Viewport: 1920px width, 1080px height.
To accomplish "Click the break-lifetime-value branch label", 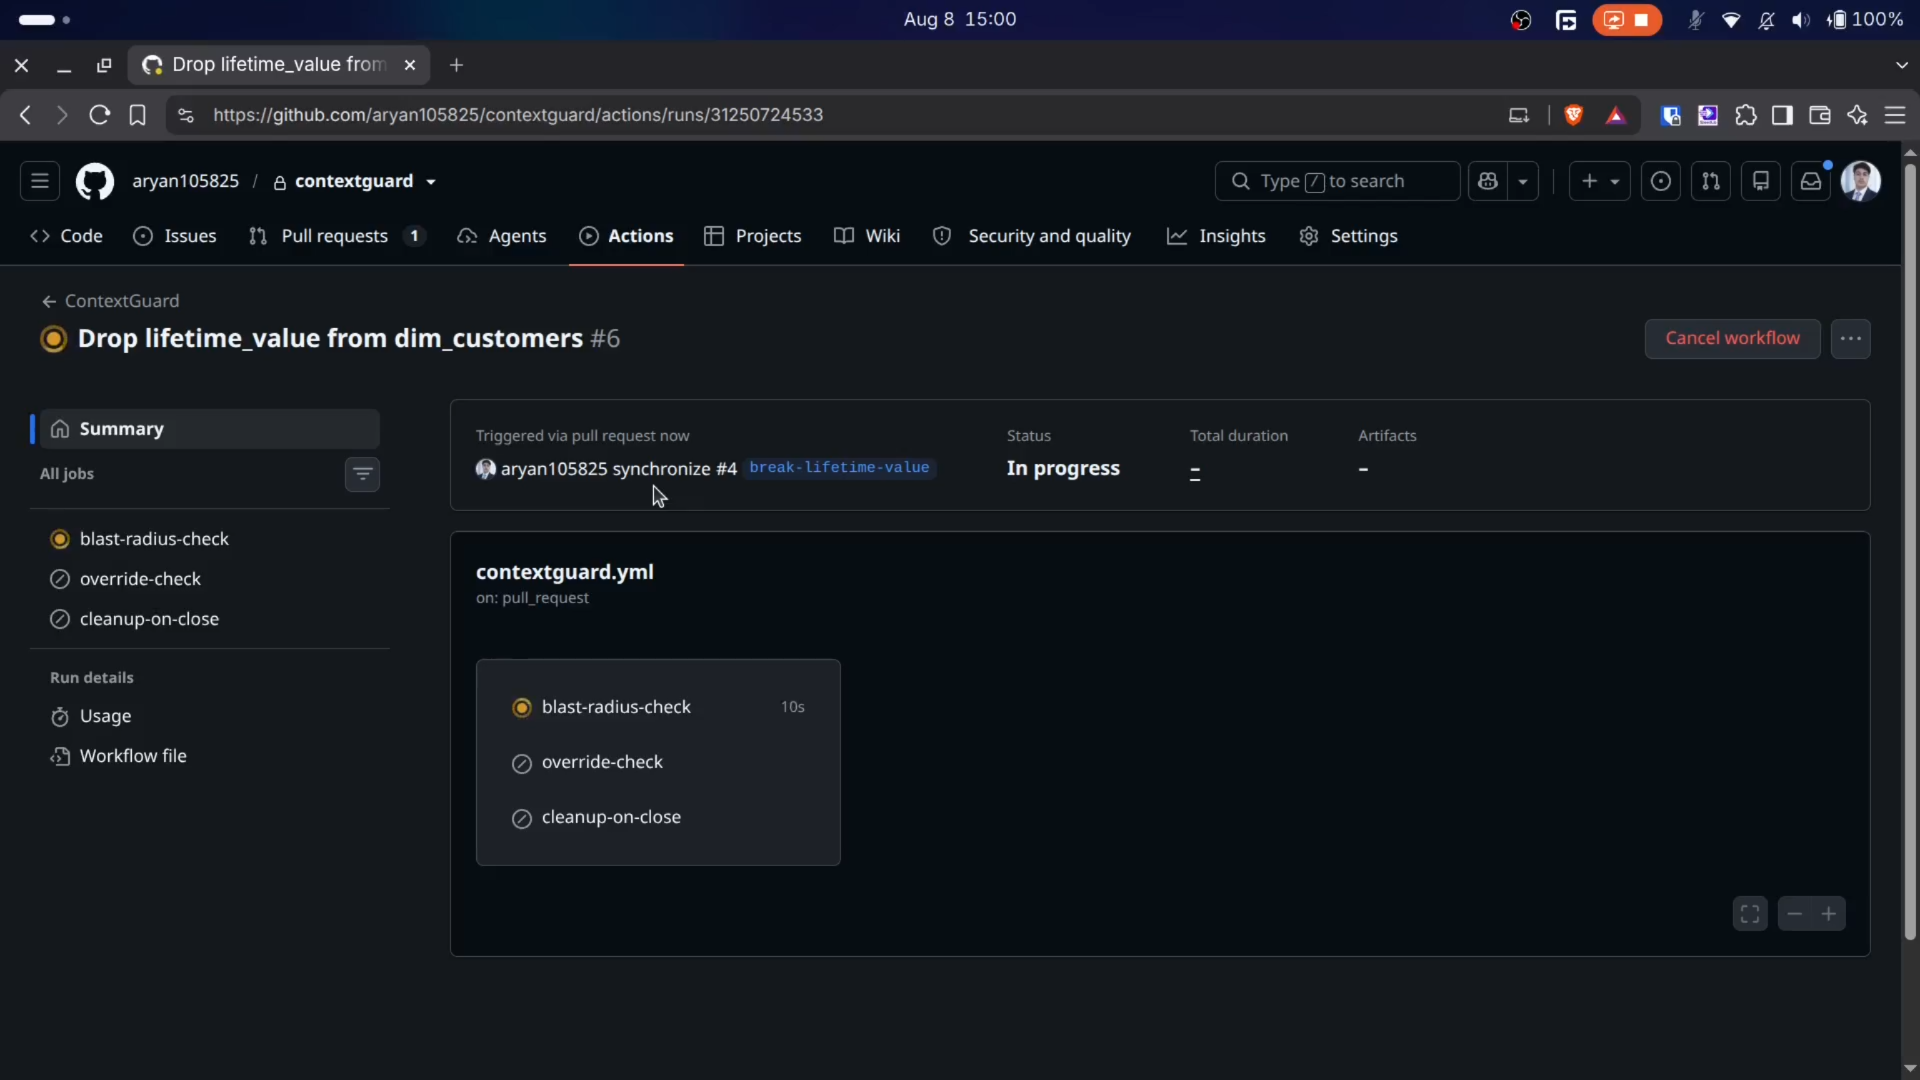I will click(839, 468).
